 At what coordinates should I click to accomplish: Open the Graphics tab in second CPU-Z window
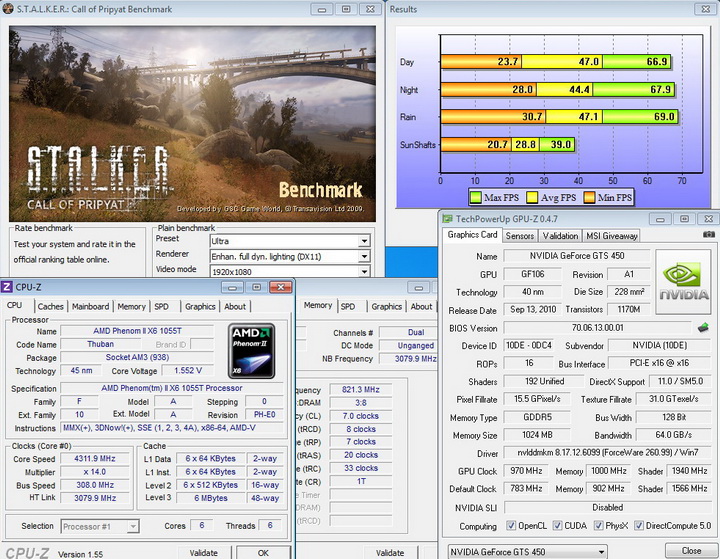pos(387,306)
